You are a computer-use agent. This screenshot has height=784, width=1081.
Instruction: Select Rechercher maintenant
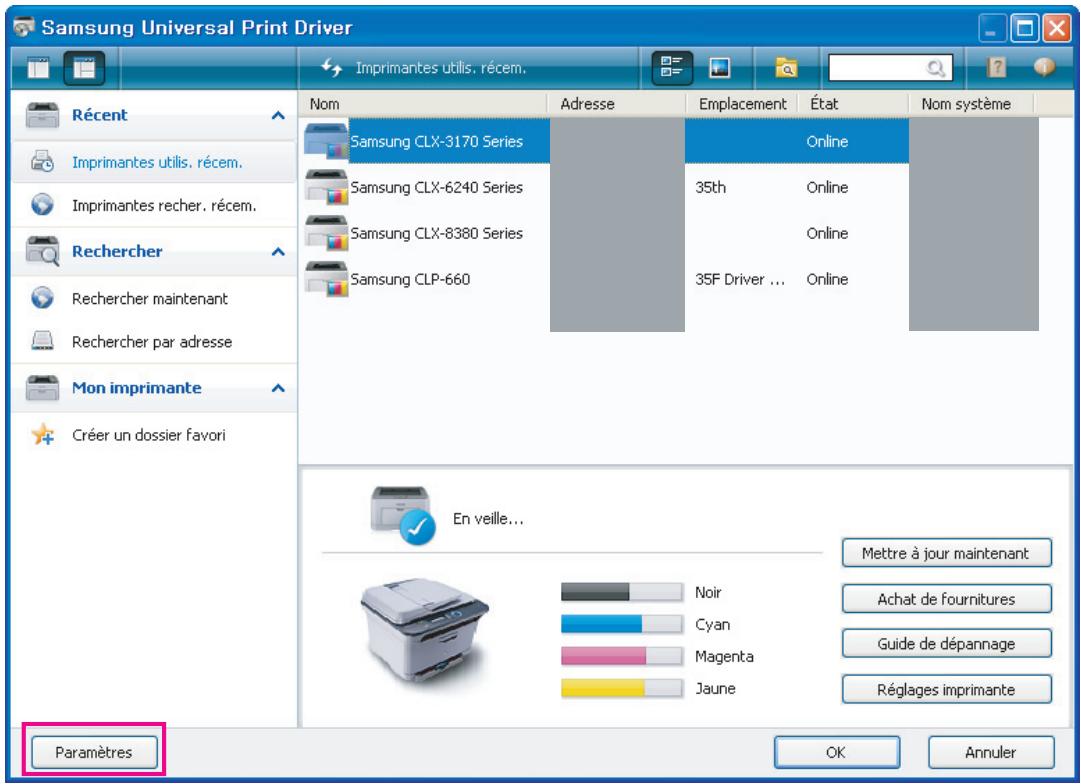click(x=150, y=299)
